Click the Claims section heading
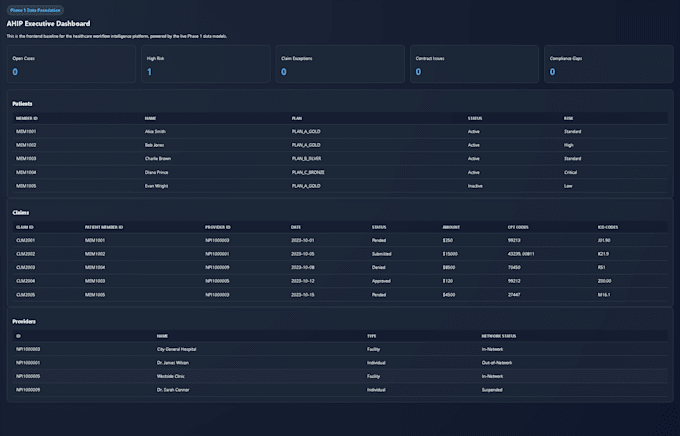This screenshot has height=436, width=680. coord(20,213)
